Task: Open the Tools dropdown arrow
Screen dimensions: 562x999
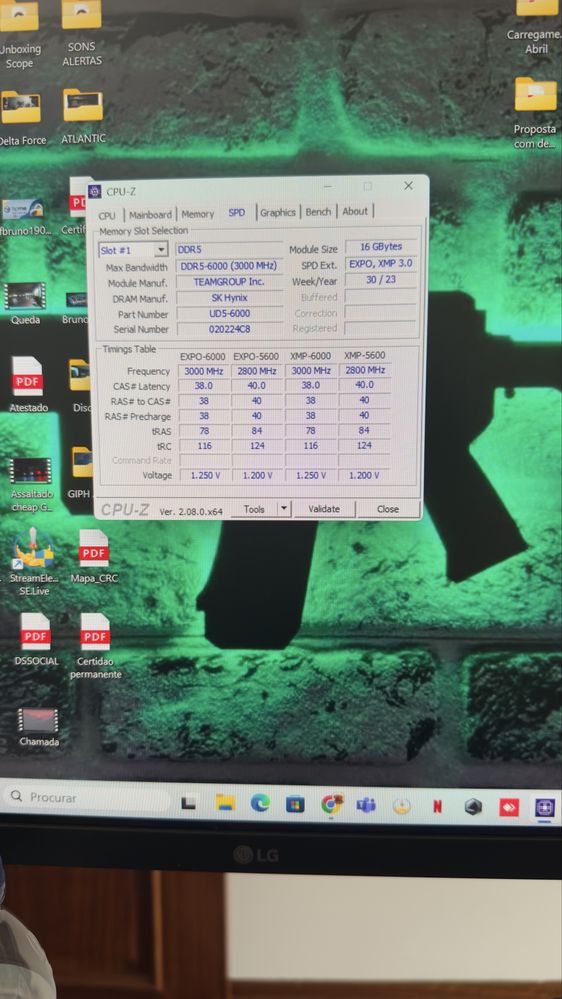Action: pos(285,508)
